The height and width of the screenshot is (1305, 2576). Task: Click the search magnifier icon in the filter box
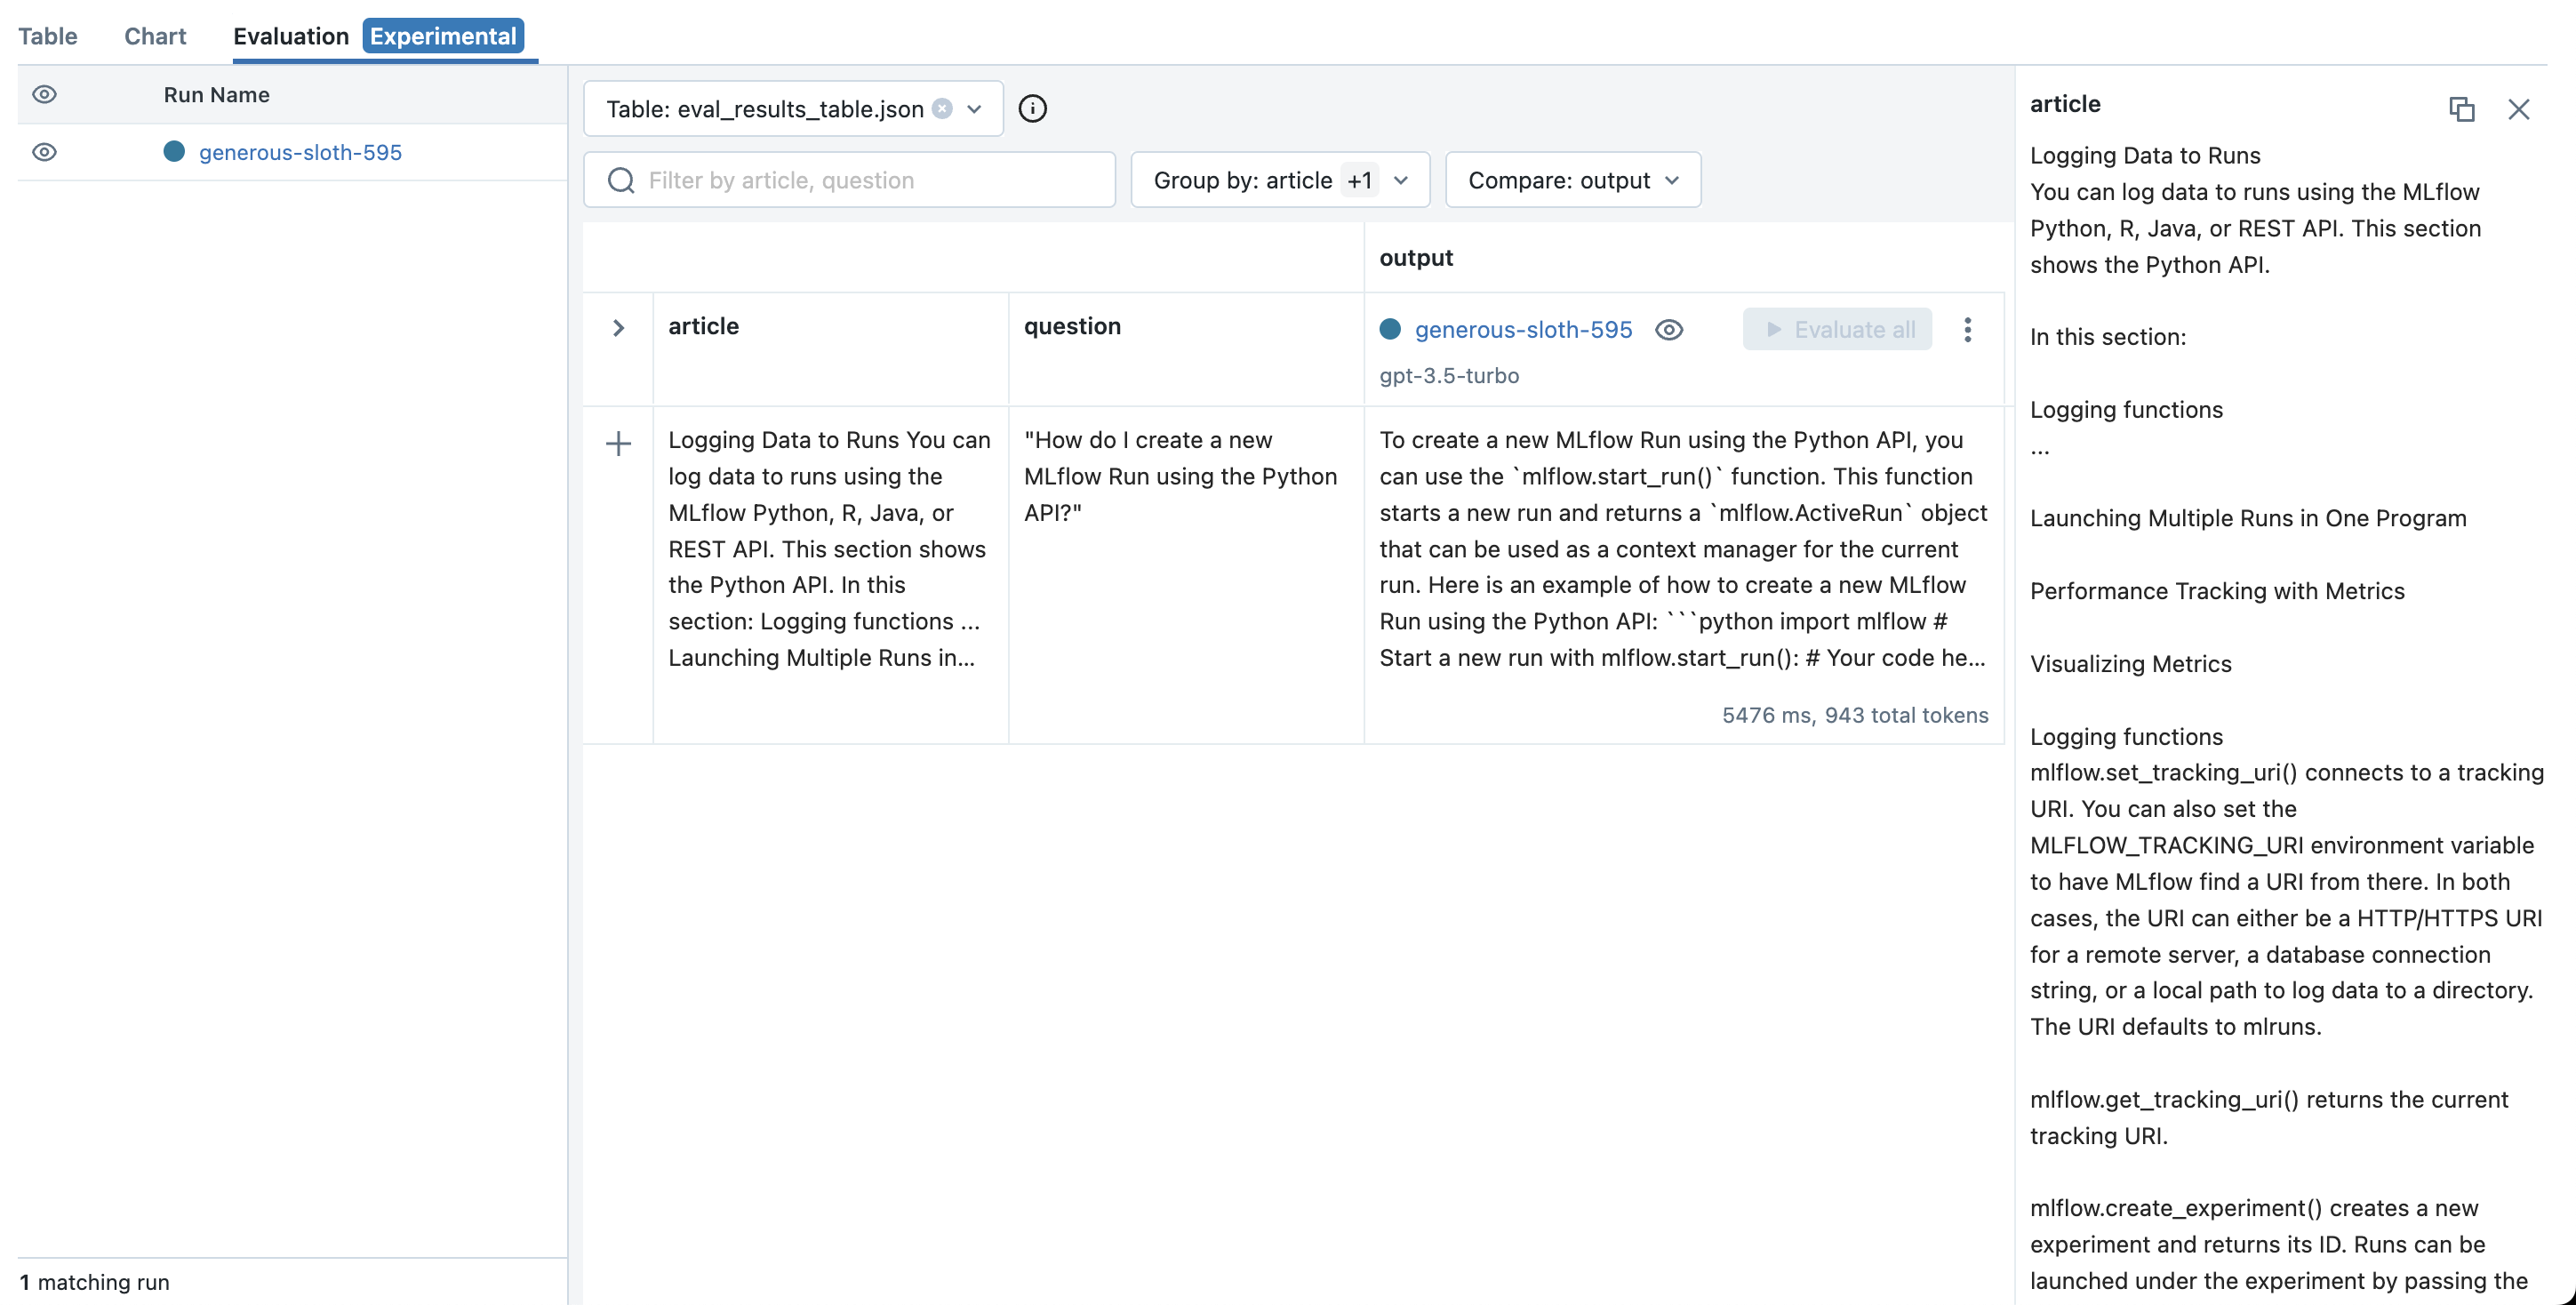click(621, 180)
